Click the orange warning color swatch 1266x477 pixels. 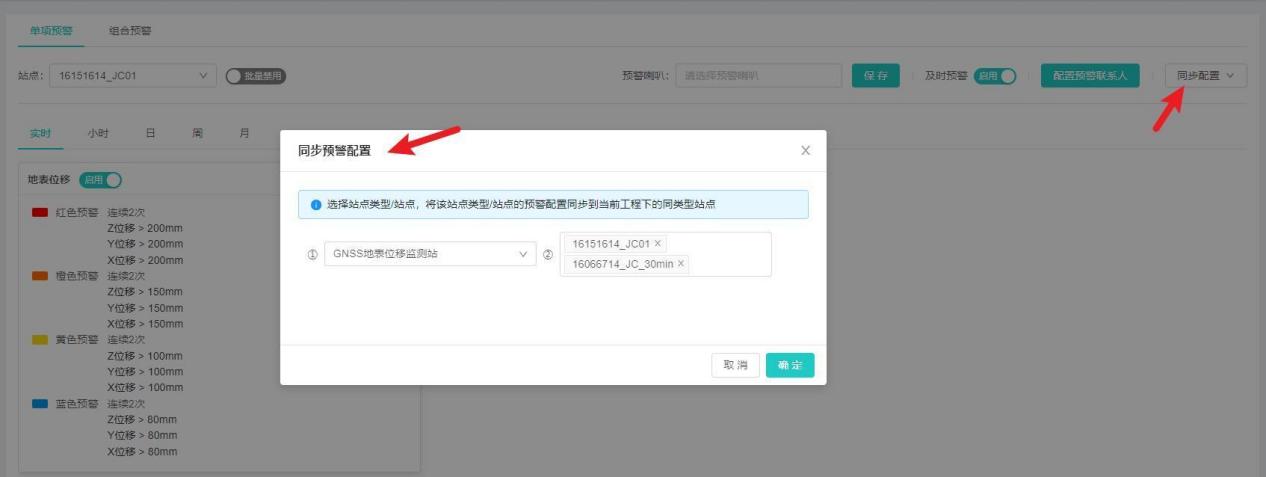pyautogui.click(x=40, y=276)
